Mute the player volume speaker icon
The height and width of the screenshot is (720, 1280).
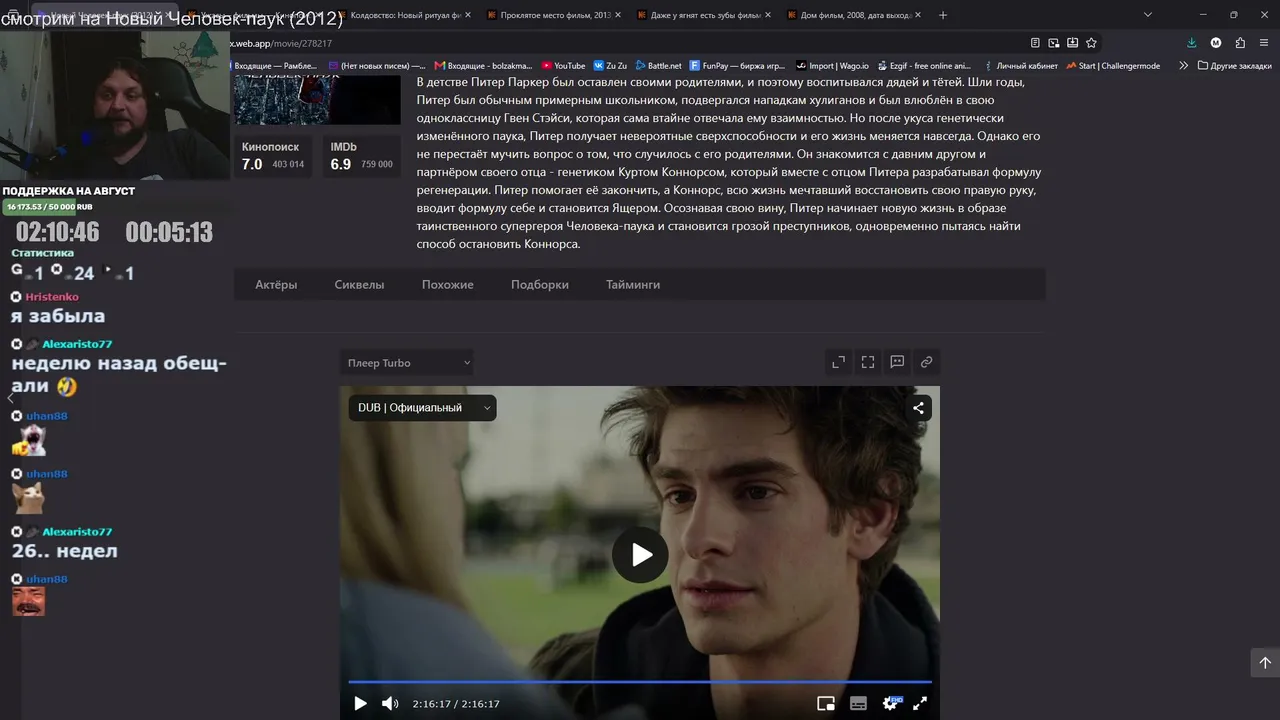[390, 704]
